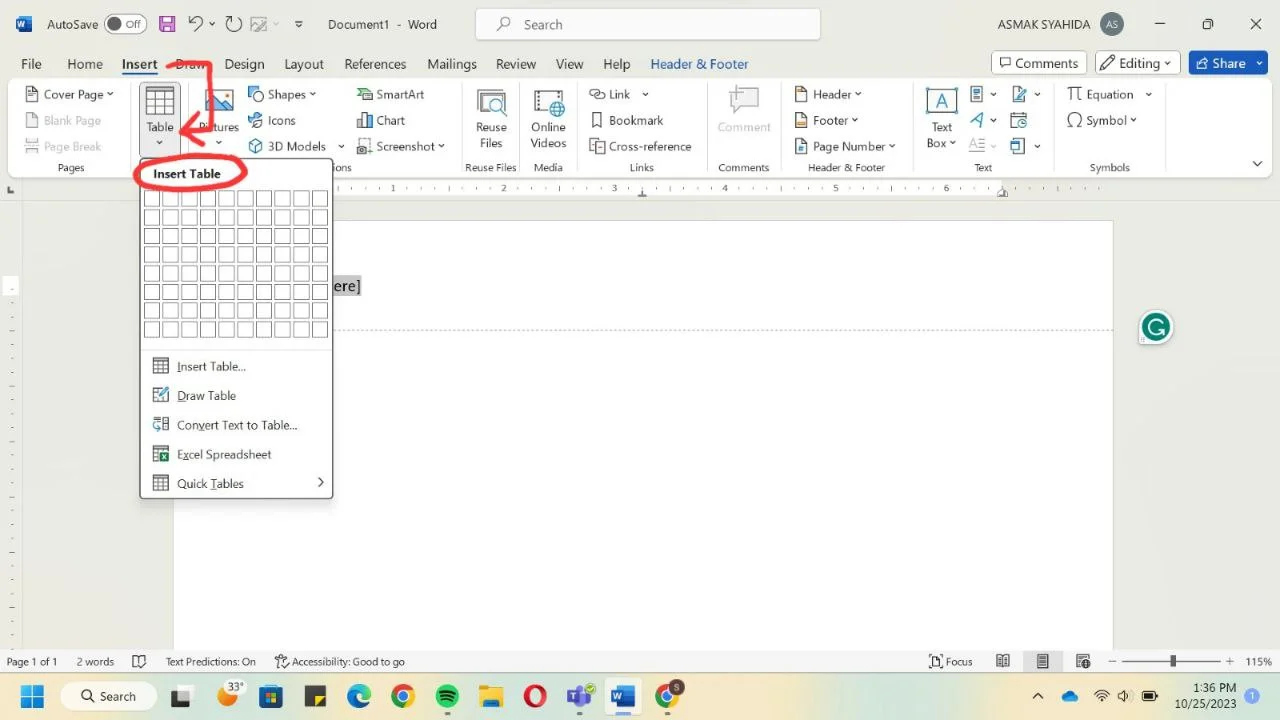Open Spotify from the taskbar
The height and width of the screenshot is (720, 1280).
pos(447,696)
